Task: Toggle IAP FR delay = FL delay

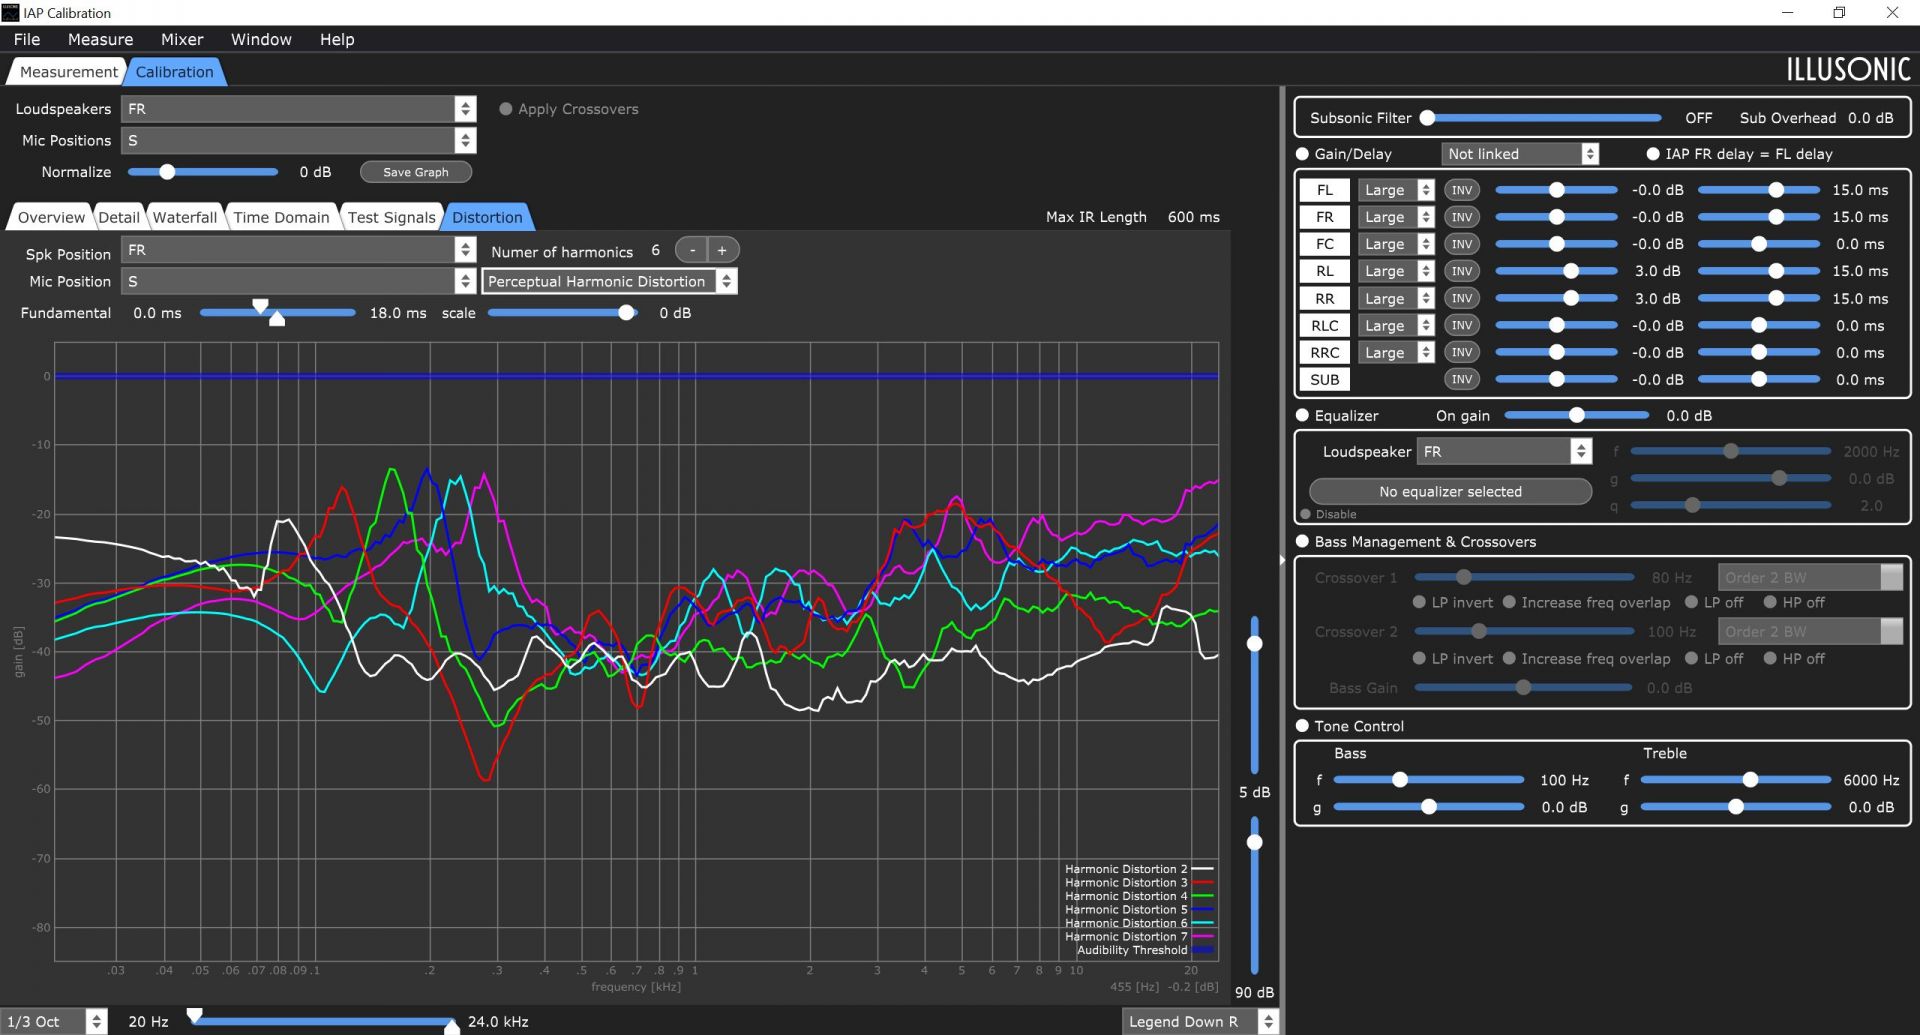Action: (x=1653, y=154)
